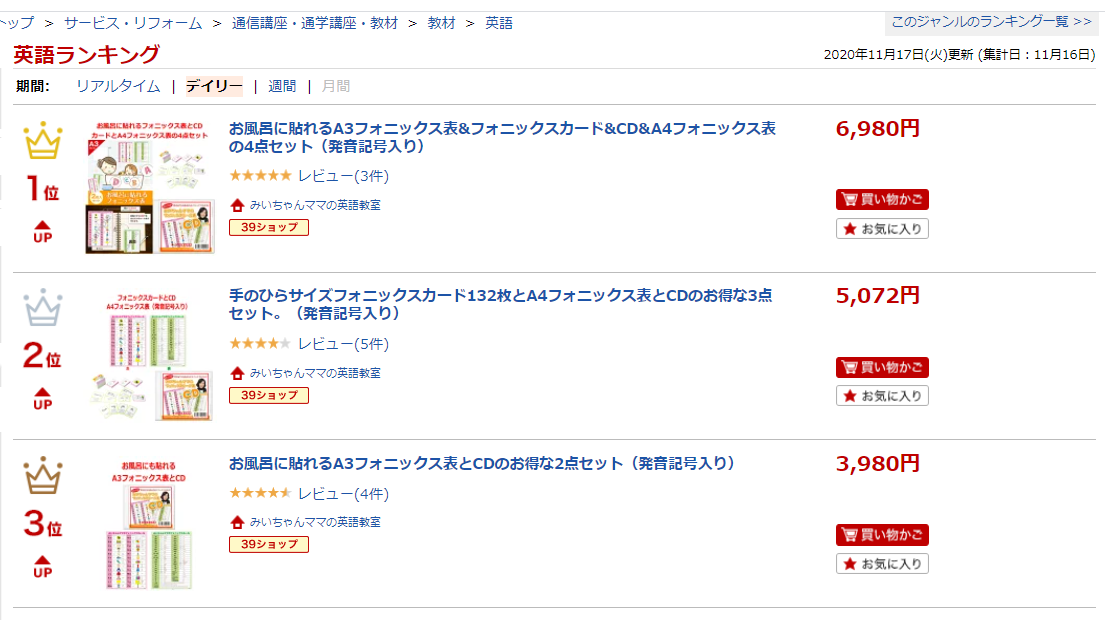Open the レビュー(5件) link on second item
The image size is (1105, 620).
[343, 344]
